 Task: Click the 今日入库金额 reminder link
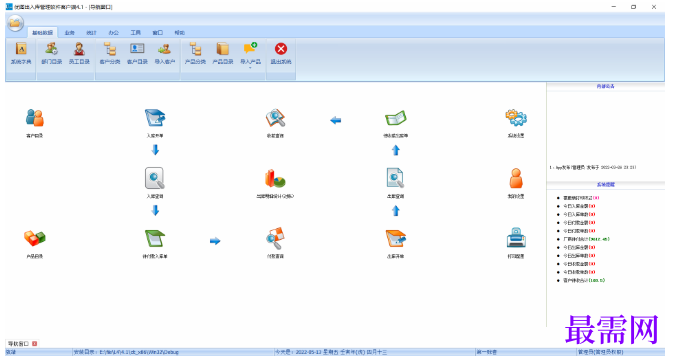click(x=579, y=206)
